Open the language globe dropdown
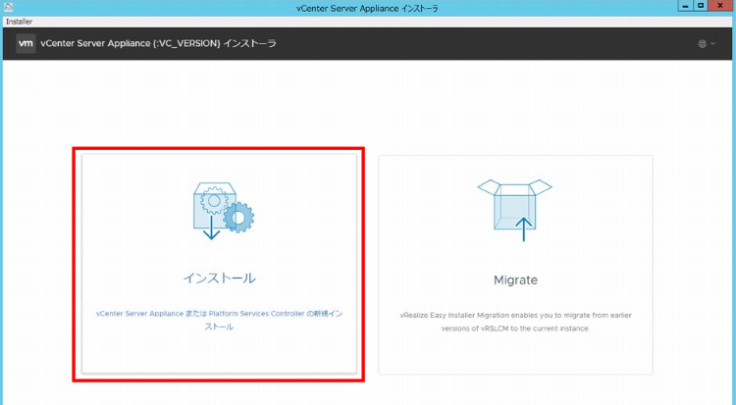The height and width of the screenshot is (405, 736). pyautogui.click(x=706, y=44)
